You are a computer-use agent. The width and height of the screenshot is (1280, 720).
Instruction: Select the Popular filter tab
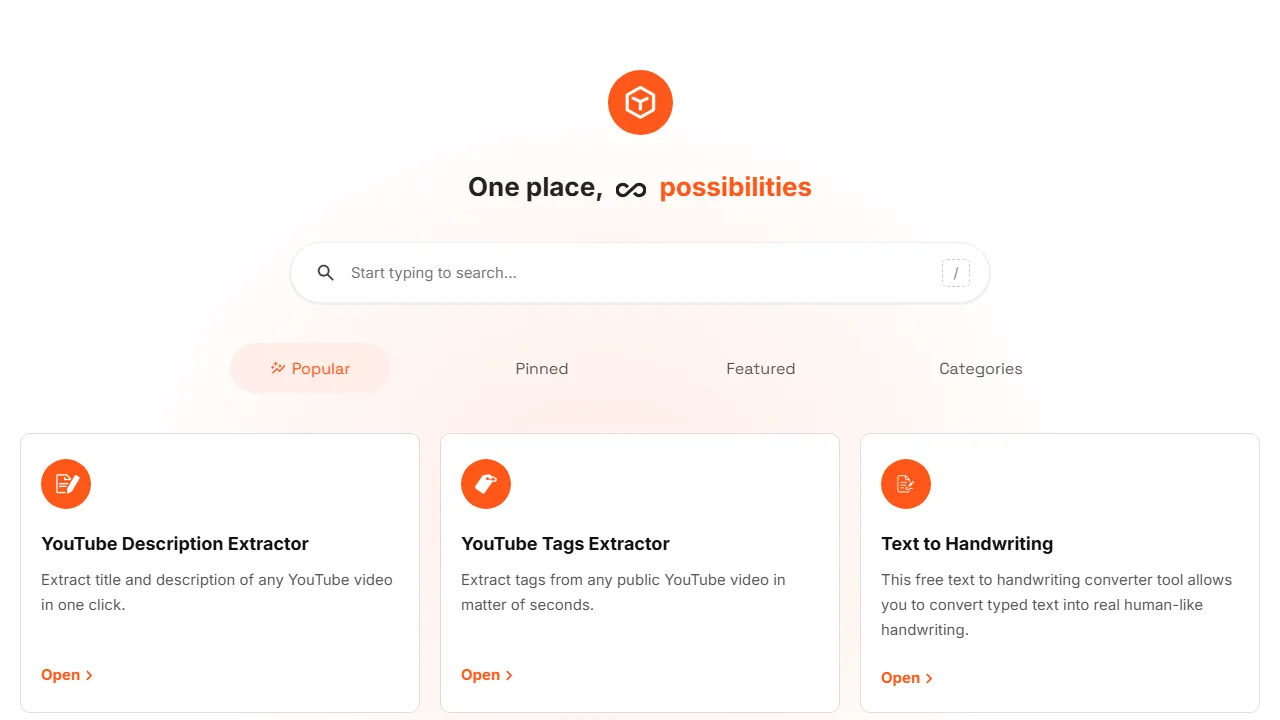[x=310, y=368]
